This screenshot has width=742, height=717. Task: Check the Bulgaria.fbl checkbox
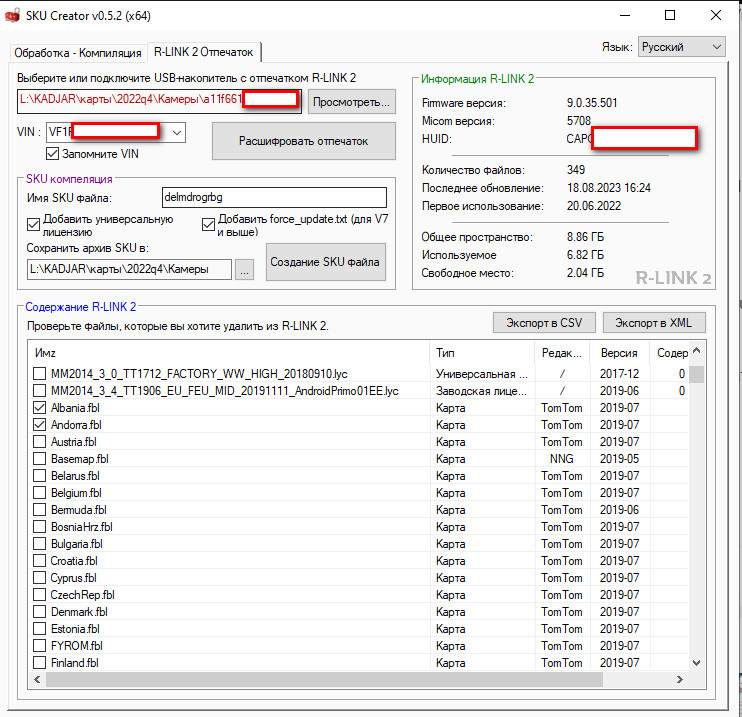point(40,544)
